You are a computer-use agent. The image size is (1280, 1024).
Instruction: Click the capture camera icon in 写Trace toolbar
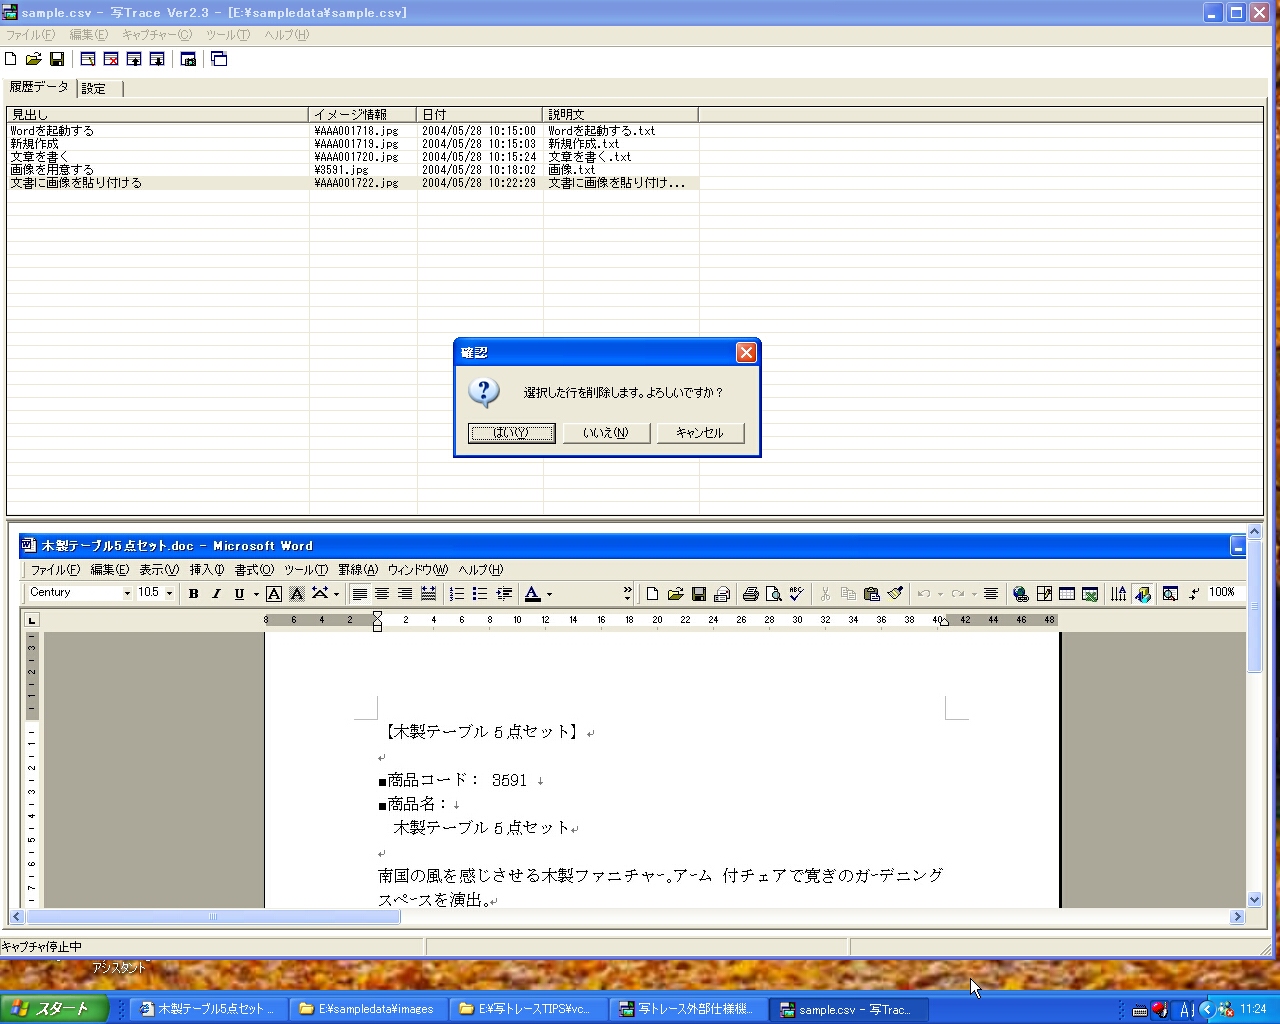coord(188,59)
